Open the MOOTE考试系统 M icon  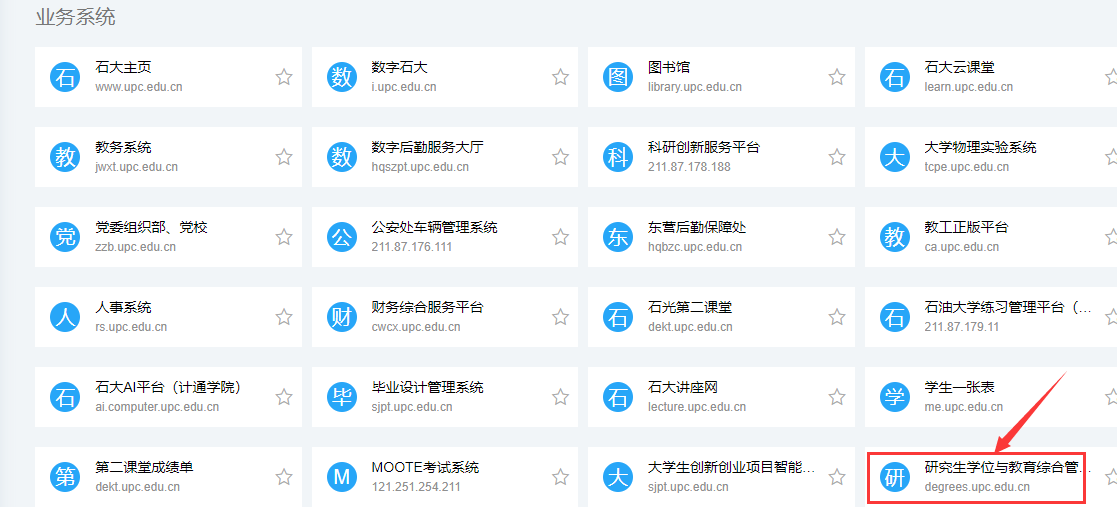point(342,477)
